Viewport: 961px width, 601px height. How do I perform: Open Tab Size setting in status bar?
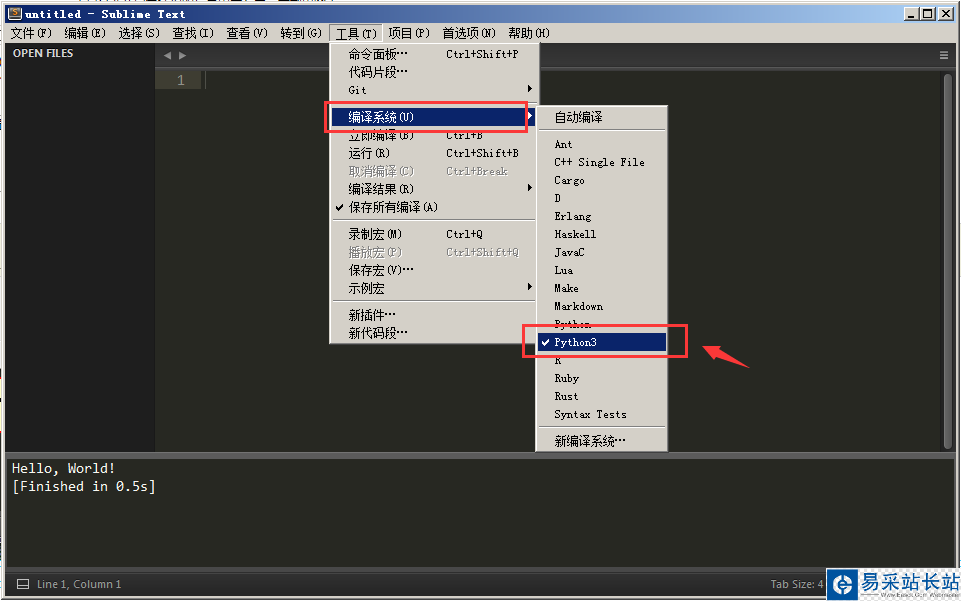tap(797, 584)
